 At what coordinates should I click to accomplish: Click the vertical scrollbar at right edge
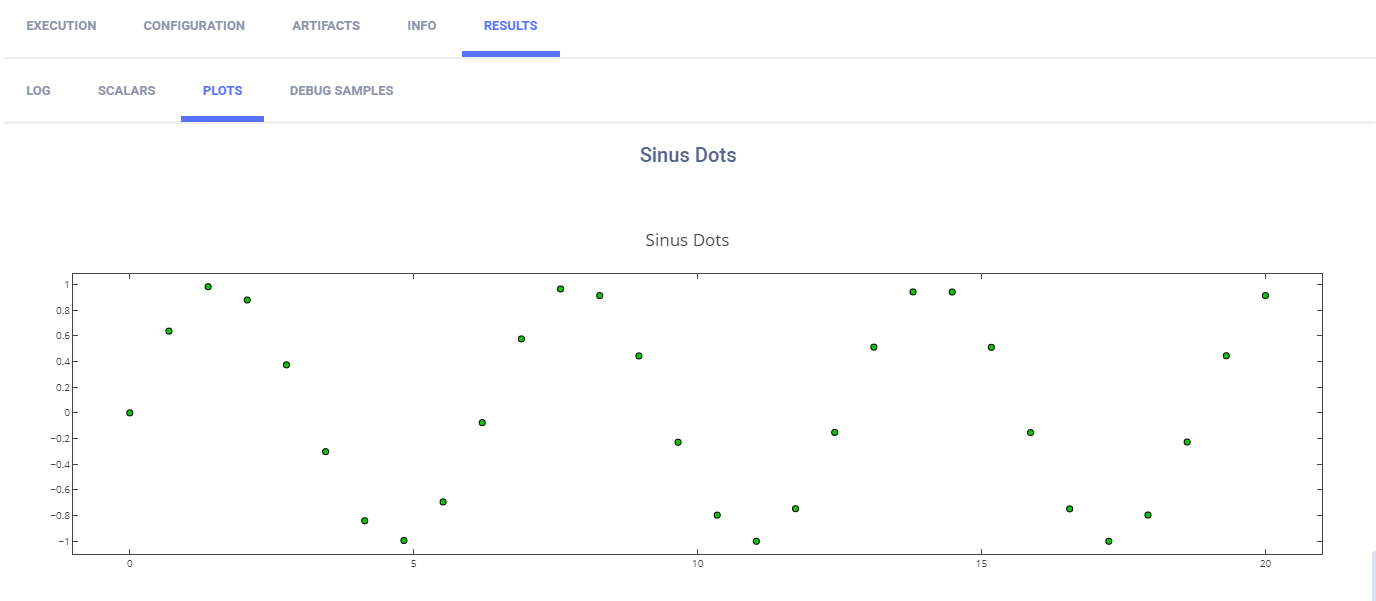pyautogui.click(x=1372, y=575)
